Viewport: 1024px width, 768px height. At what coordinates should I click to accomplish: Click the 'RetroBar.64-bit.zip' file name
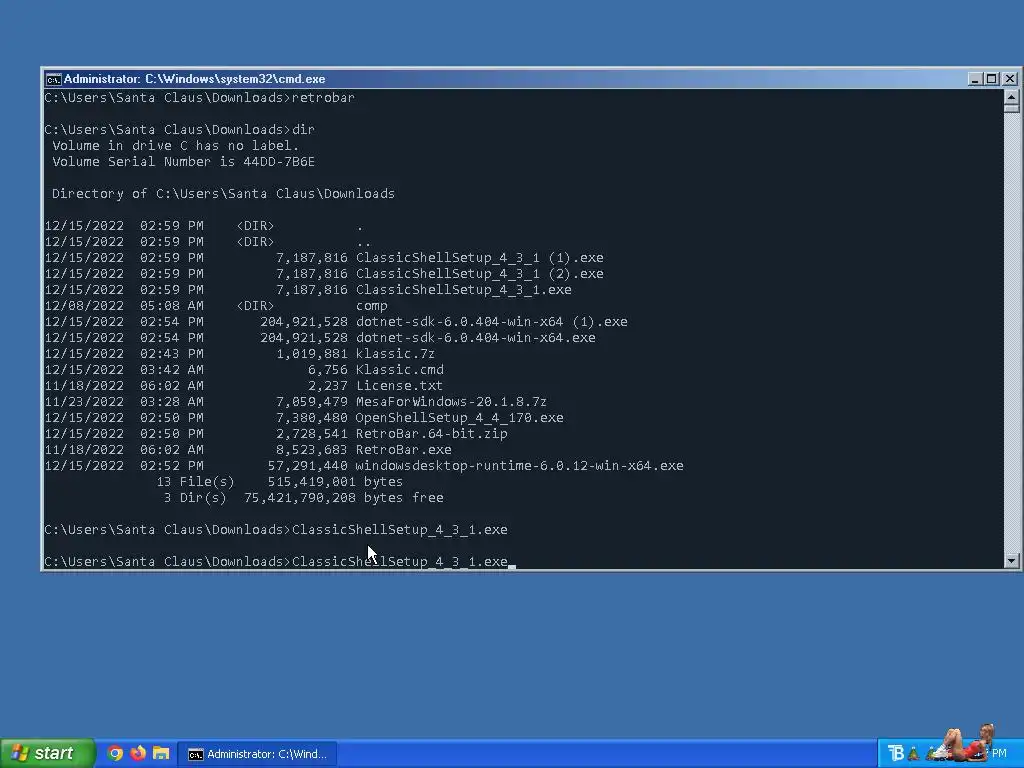431,434
